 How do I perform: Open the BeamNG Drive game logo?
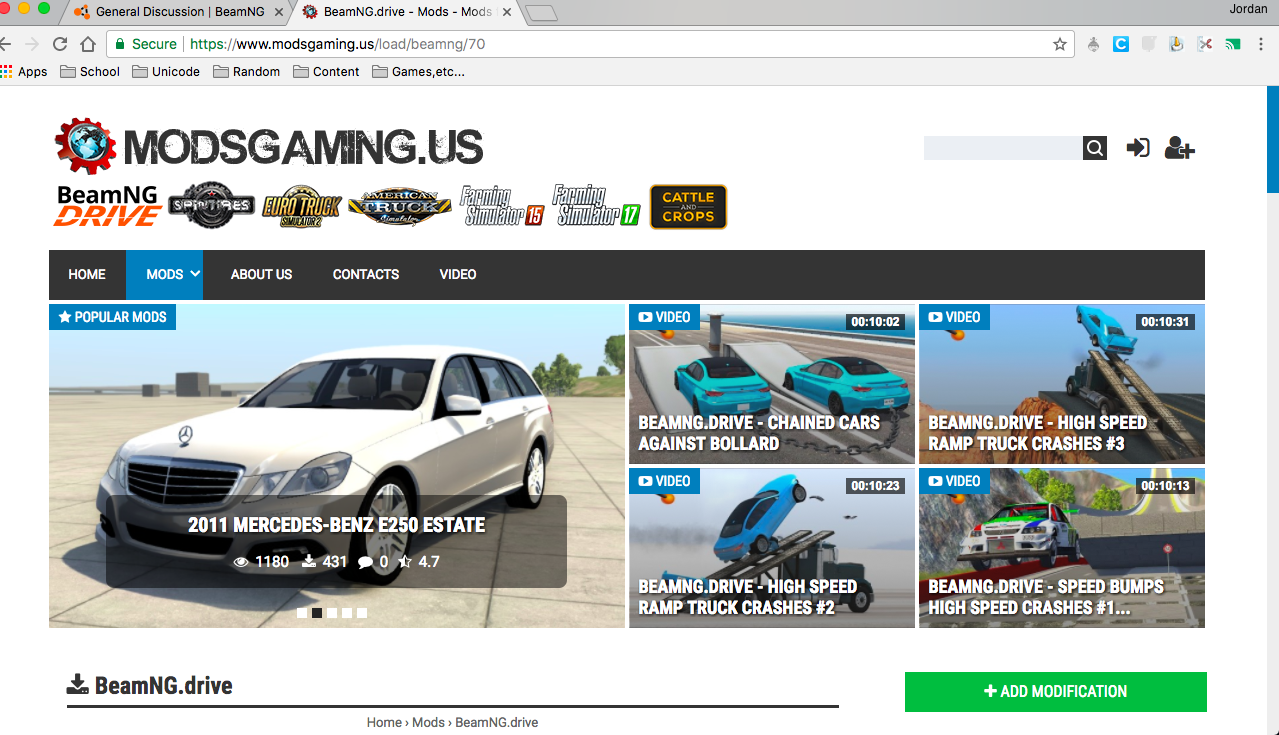point(108,206)
